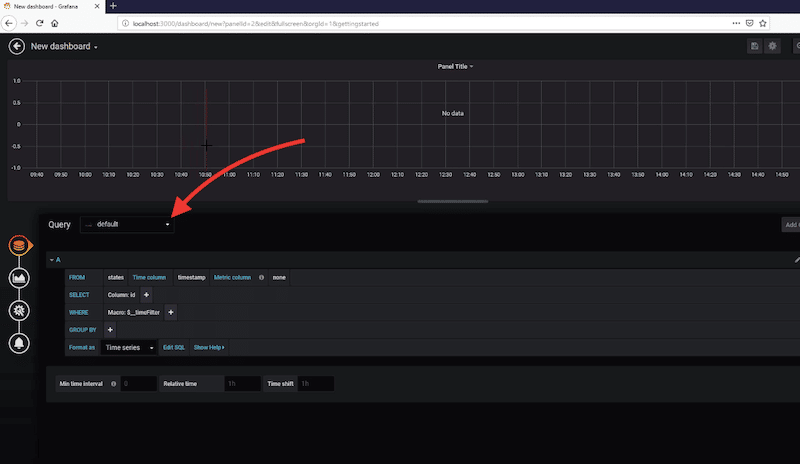
Task: Click the Relative time input field
Action: (242, 384)
